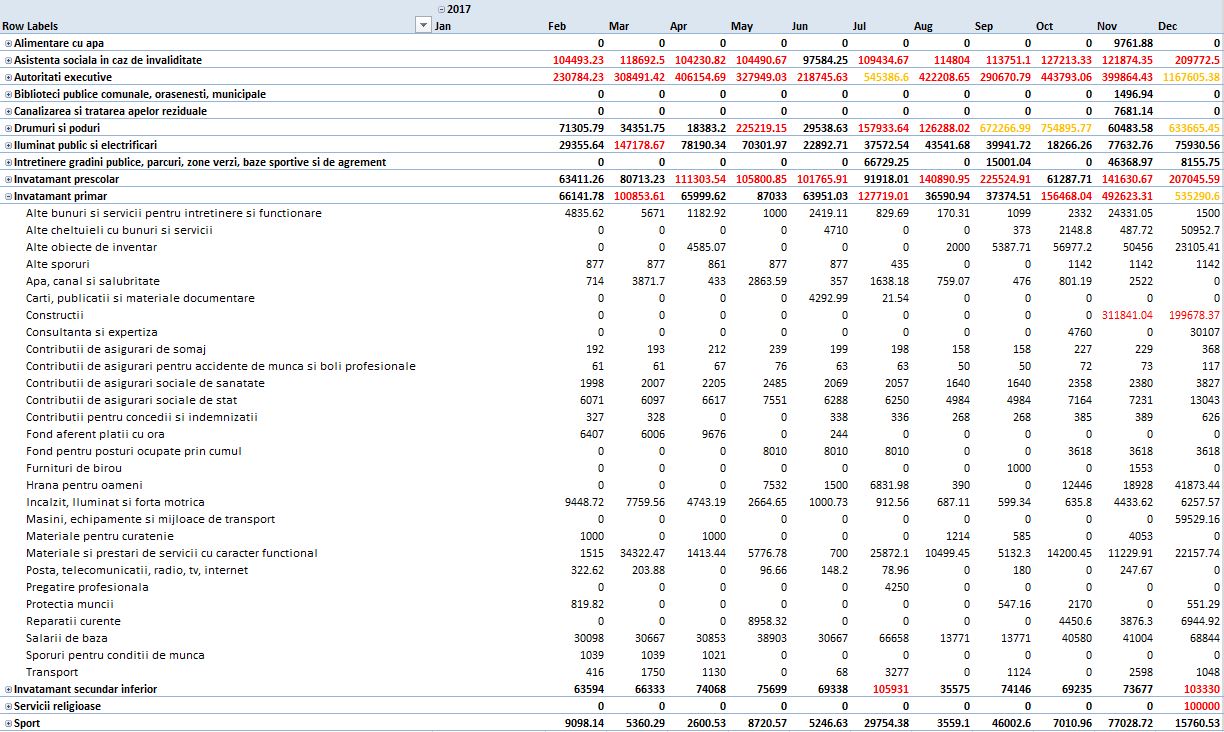Expand the Alimentare cu apa row

point(8,44)
